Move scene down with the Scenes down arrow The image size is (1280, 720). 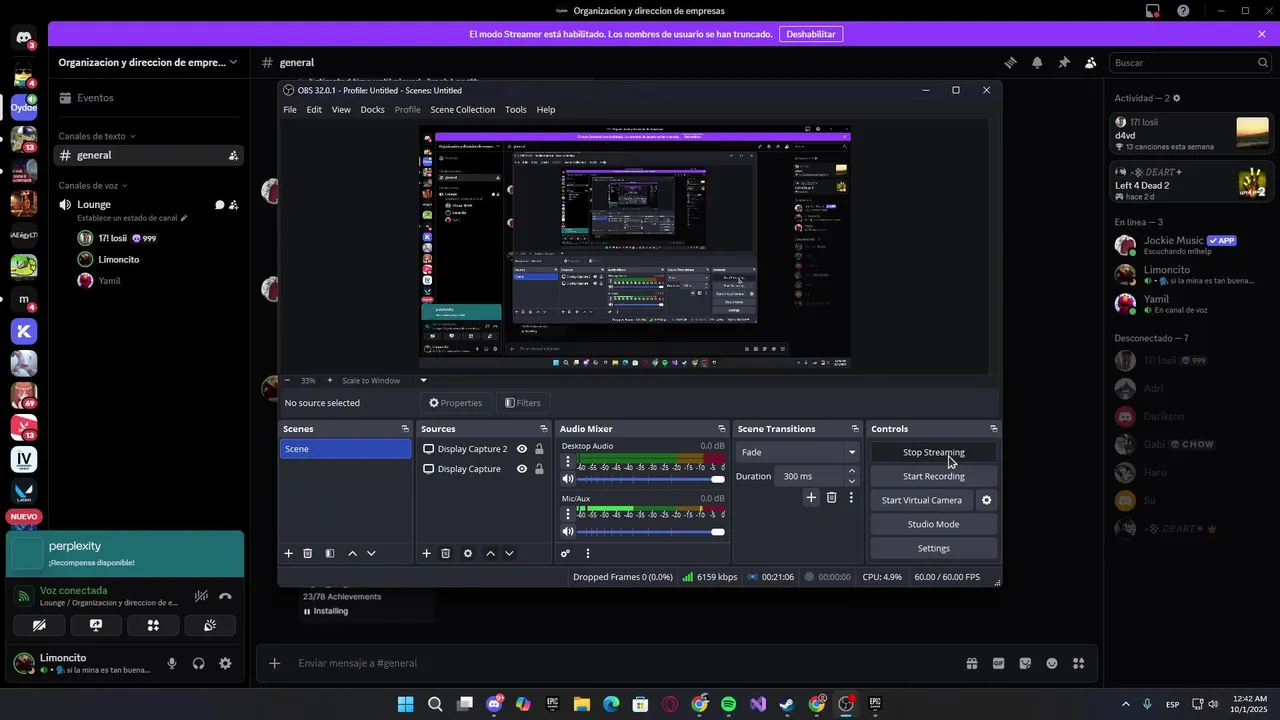point(371,553)
